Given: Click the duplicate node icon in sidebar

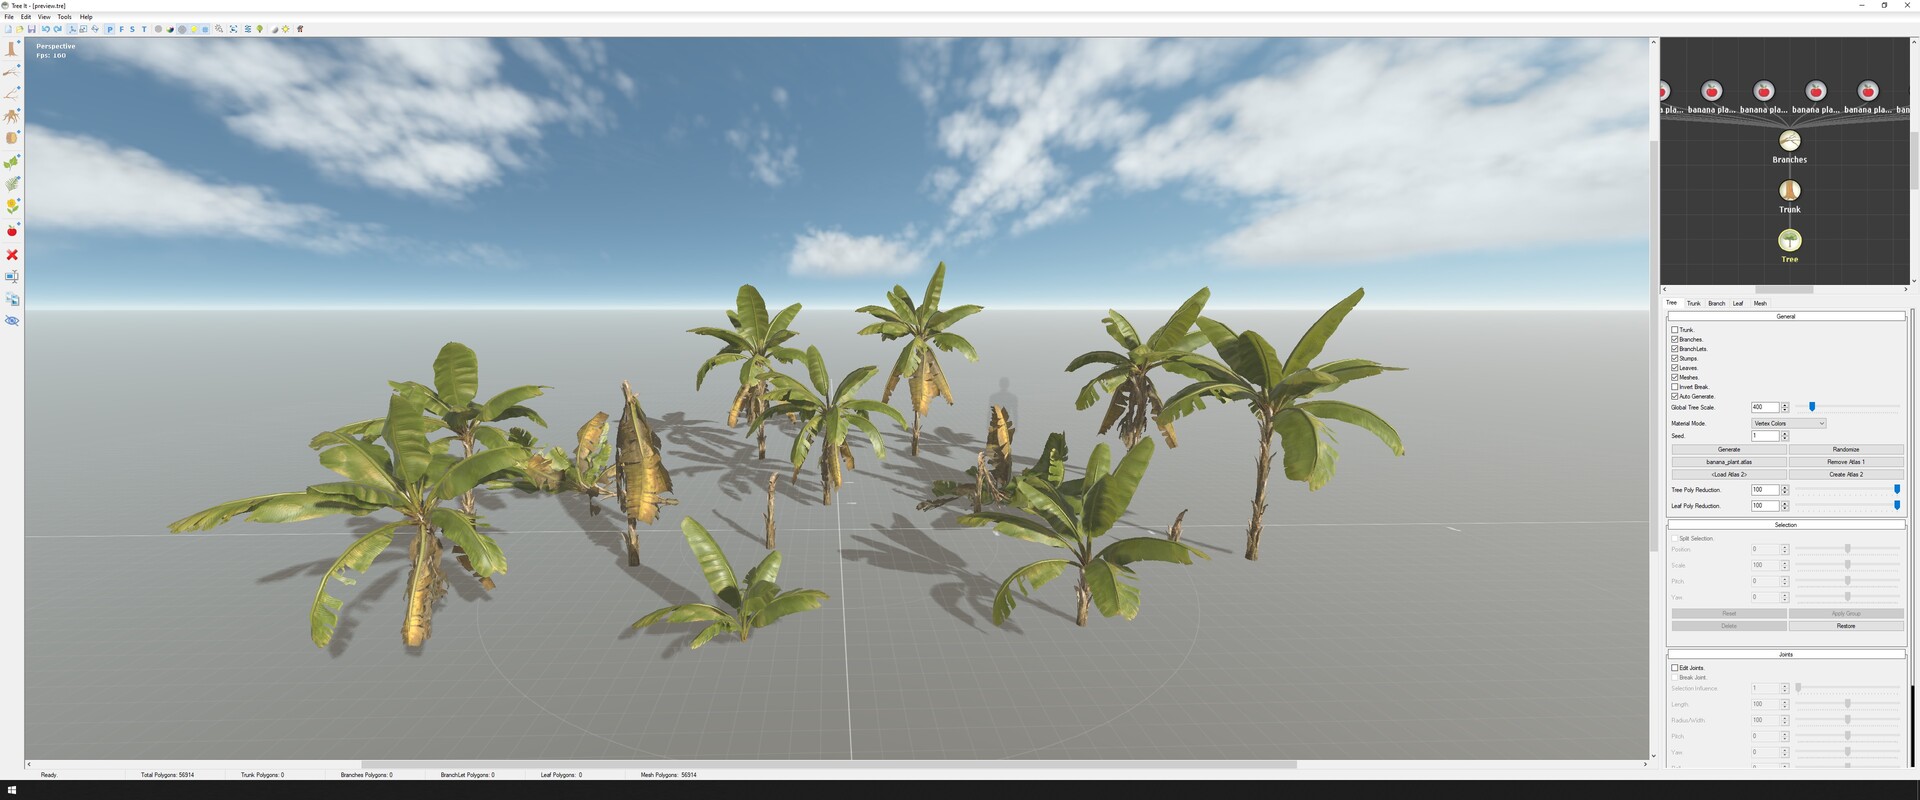Looking at the screenshot, I should (12, 299).
